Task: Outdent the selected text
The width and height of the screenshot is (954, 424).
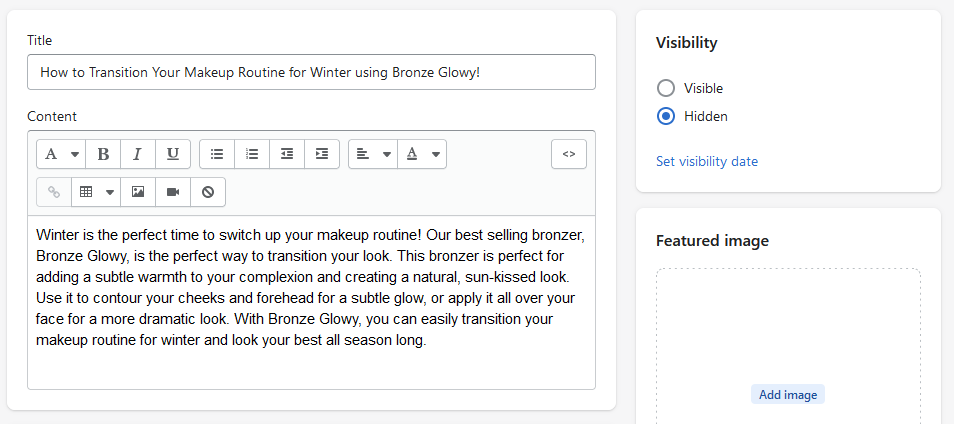Action: (287, 155)
